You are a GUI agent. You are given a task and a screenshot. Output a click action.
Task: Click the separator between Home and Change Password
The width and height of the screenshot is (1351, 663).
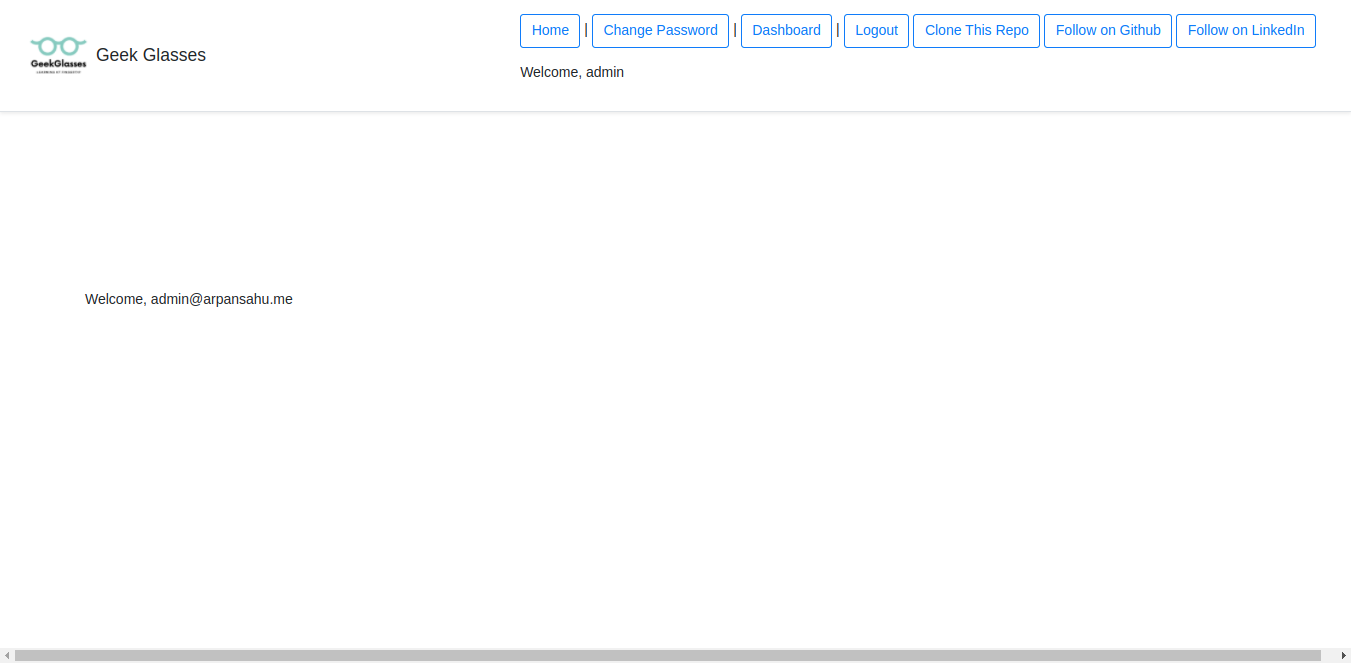[586, 30]
